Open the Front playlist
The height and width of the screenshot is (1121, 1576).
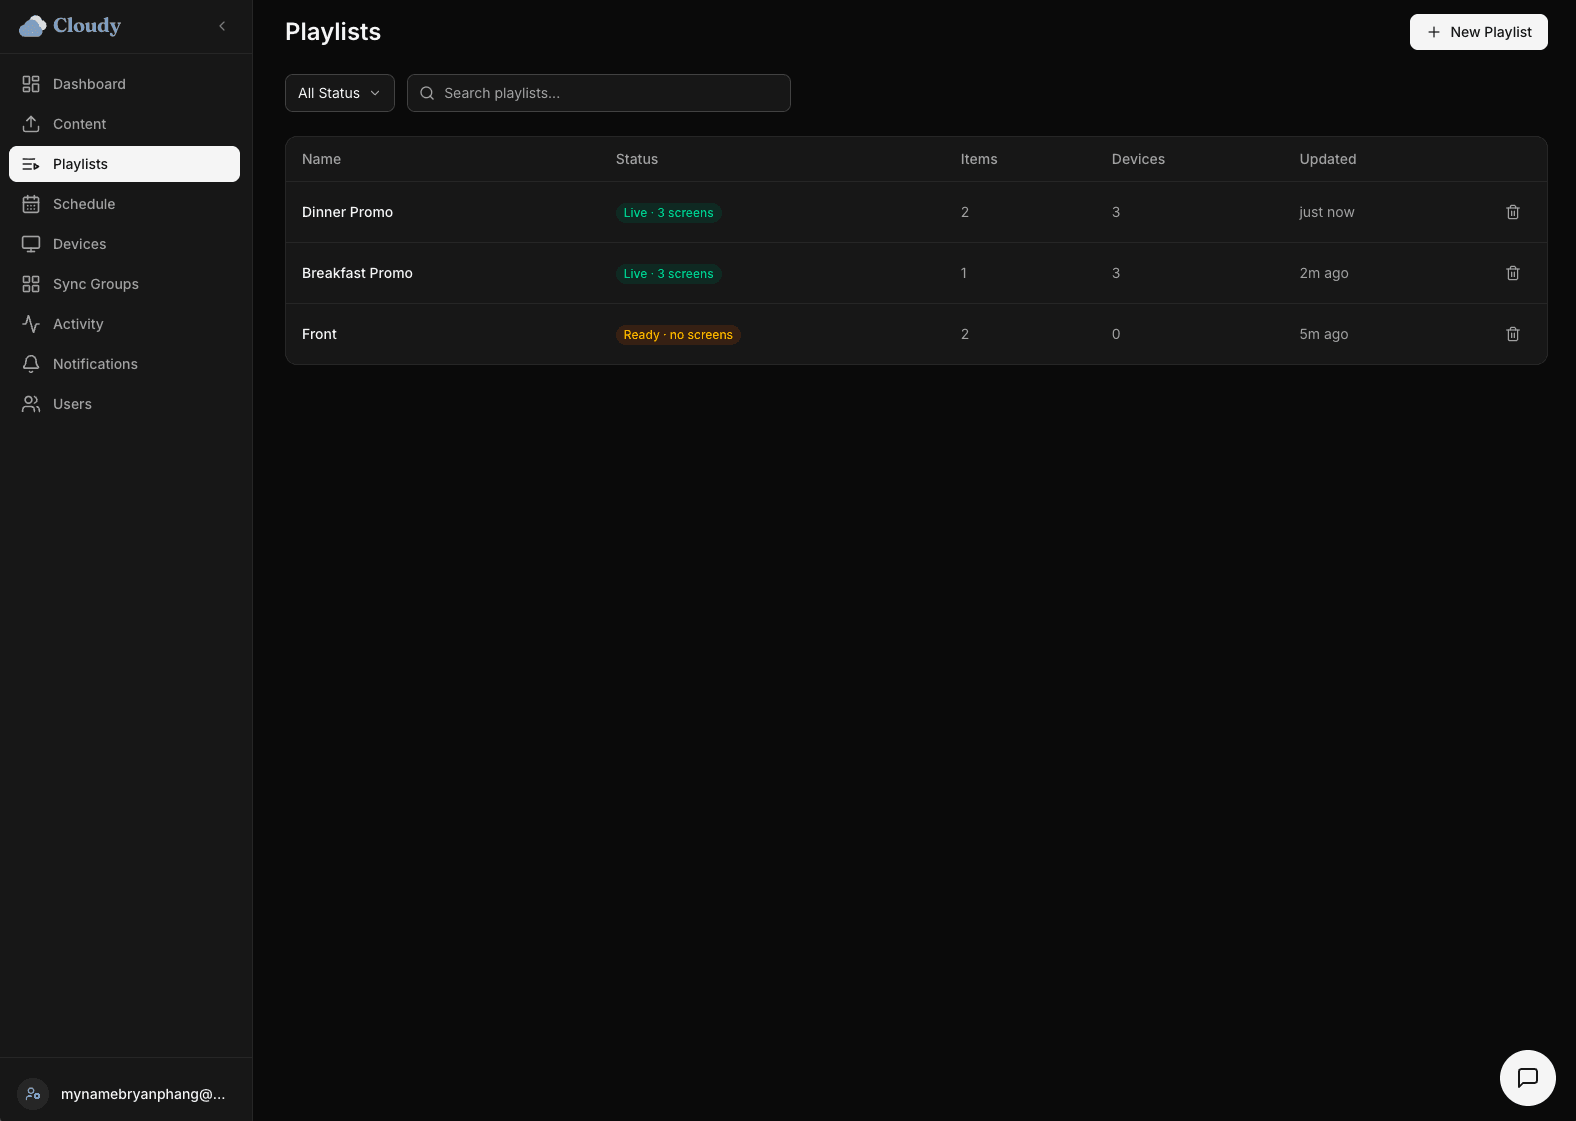click(x=319, y=334)
